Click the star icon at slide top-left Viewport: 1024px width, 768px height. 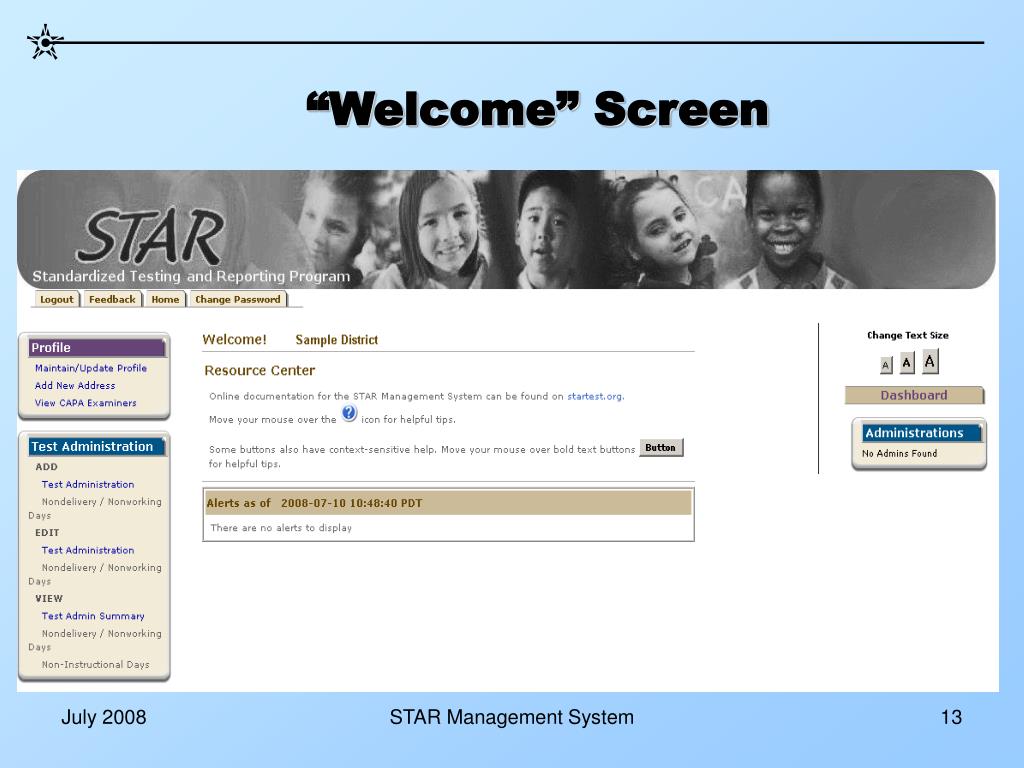pyautogui.click(x=45, y=42)
